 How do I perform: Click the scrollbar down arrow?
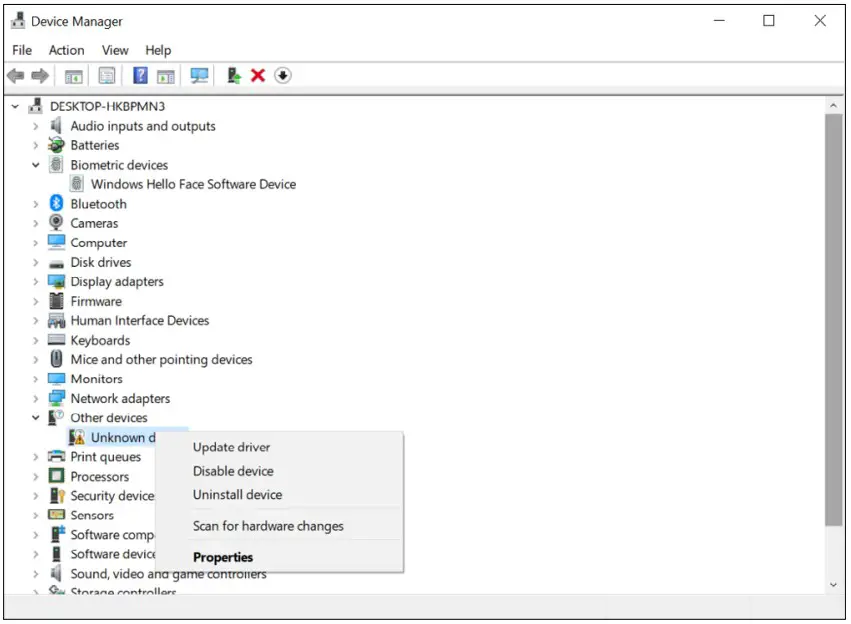click(834, 584)
